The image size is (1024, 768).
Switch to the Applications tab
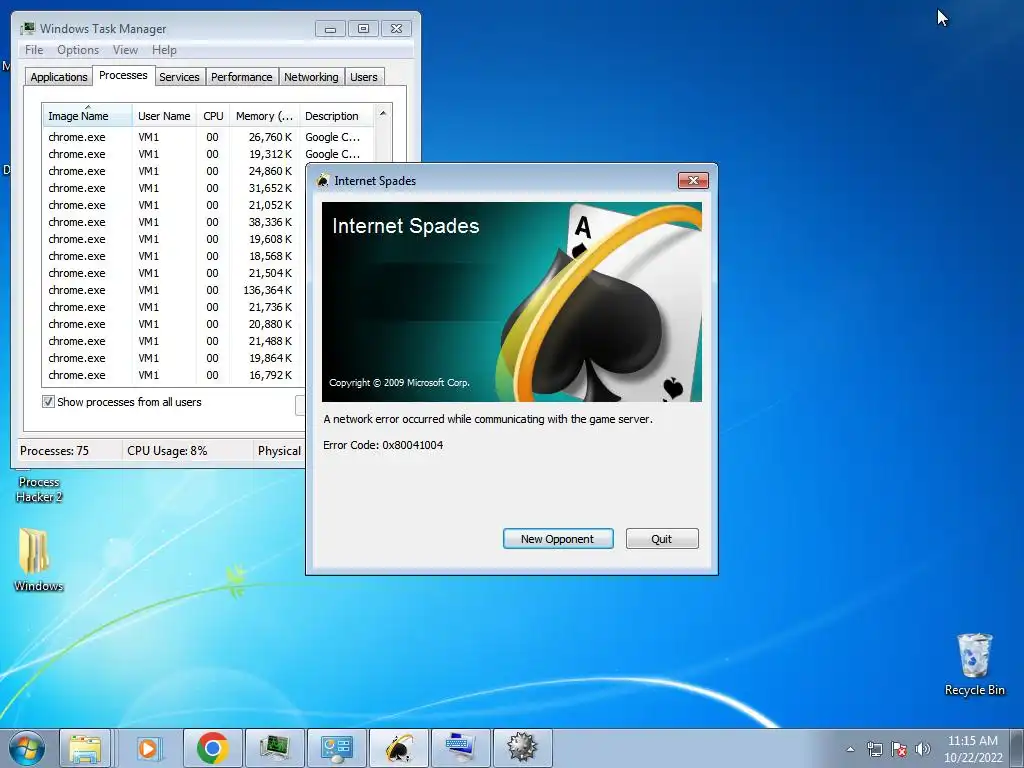point(59,77)
